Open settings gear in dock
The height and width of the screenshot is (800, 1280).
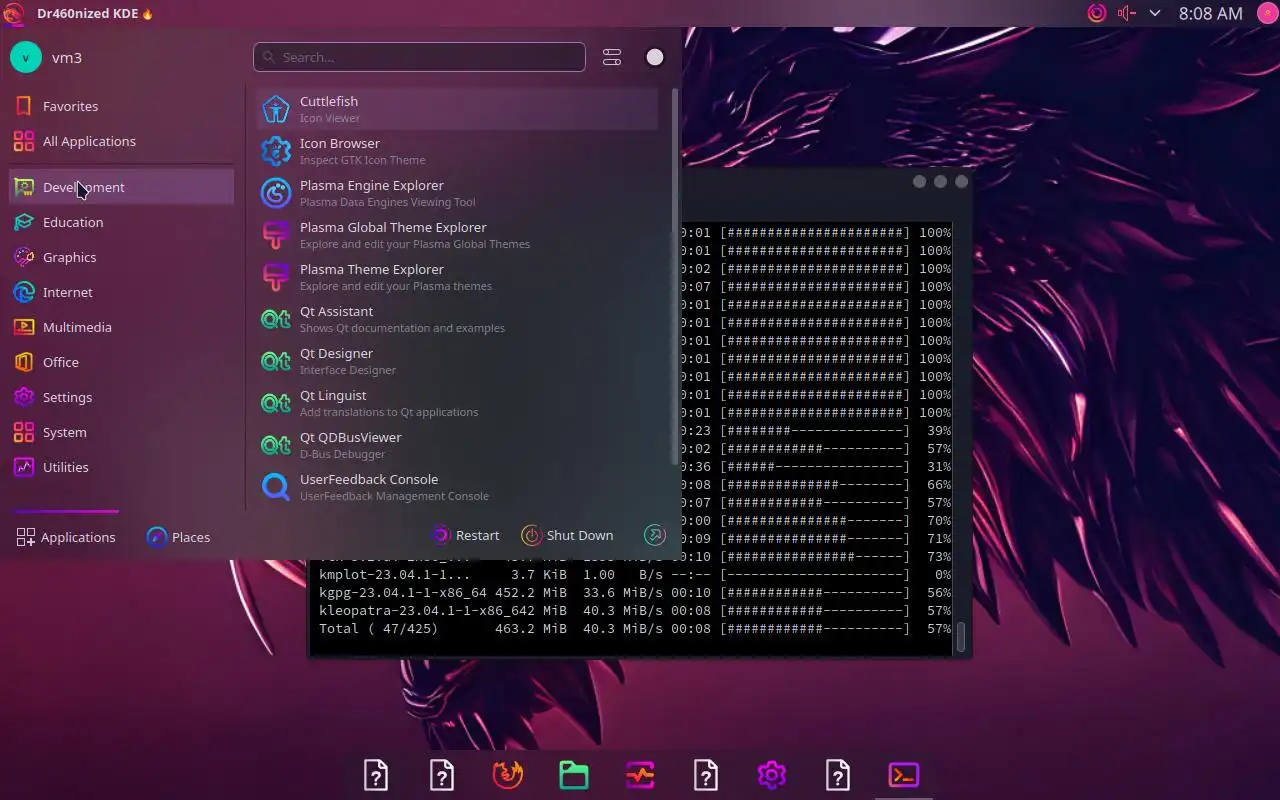tap(772, 775)
